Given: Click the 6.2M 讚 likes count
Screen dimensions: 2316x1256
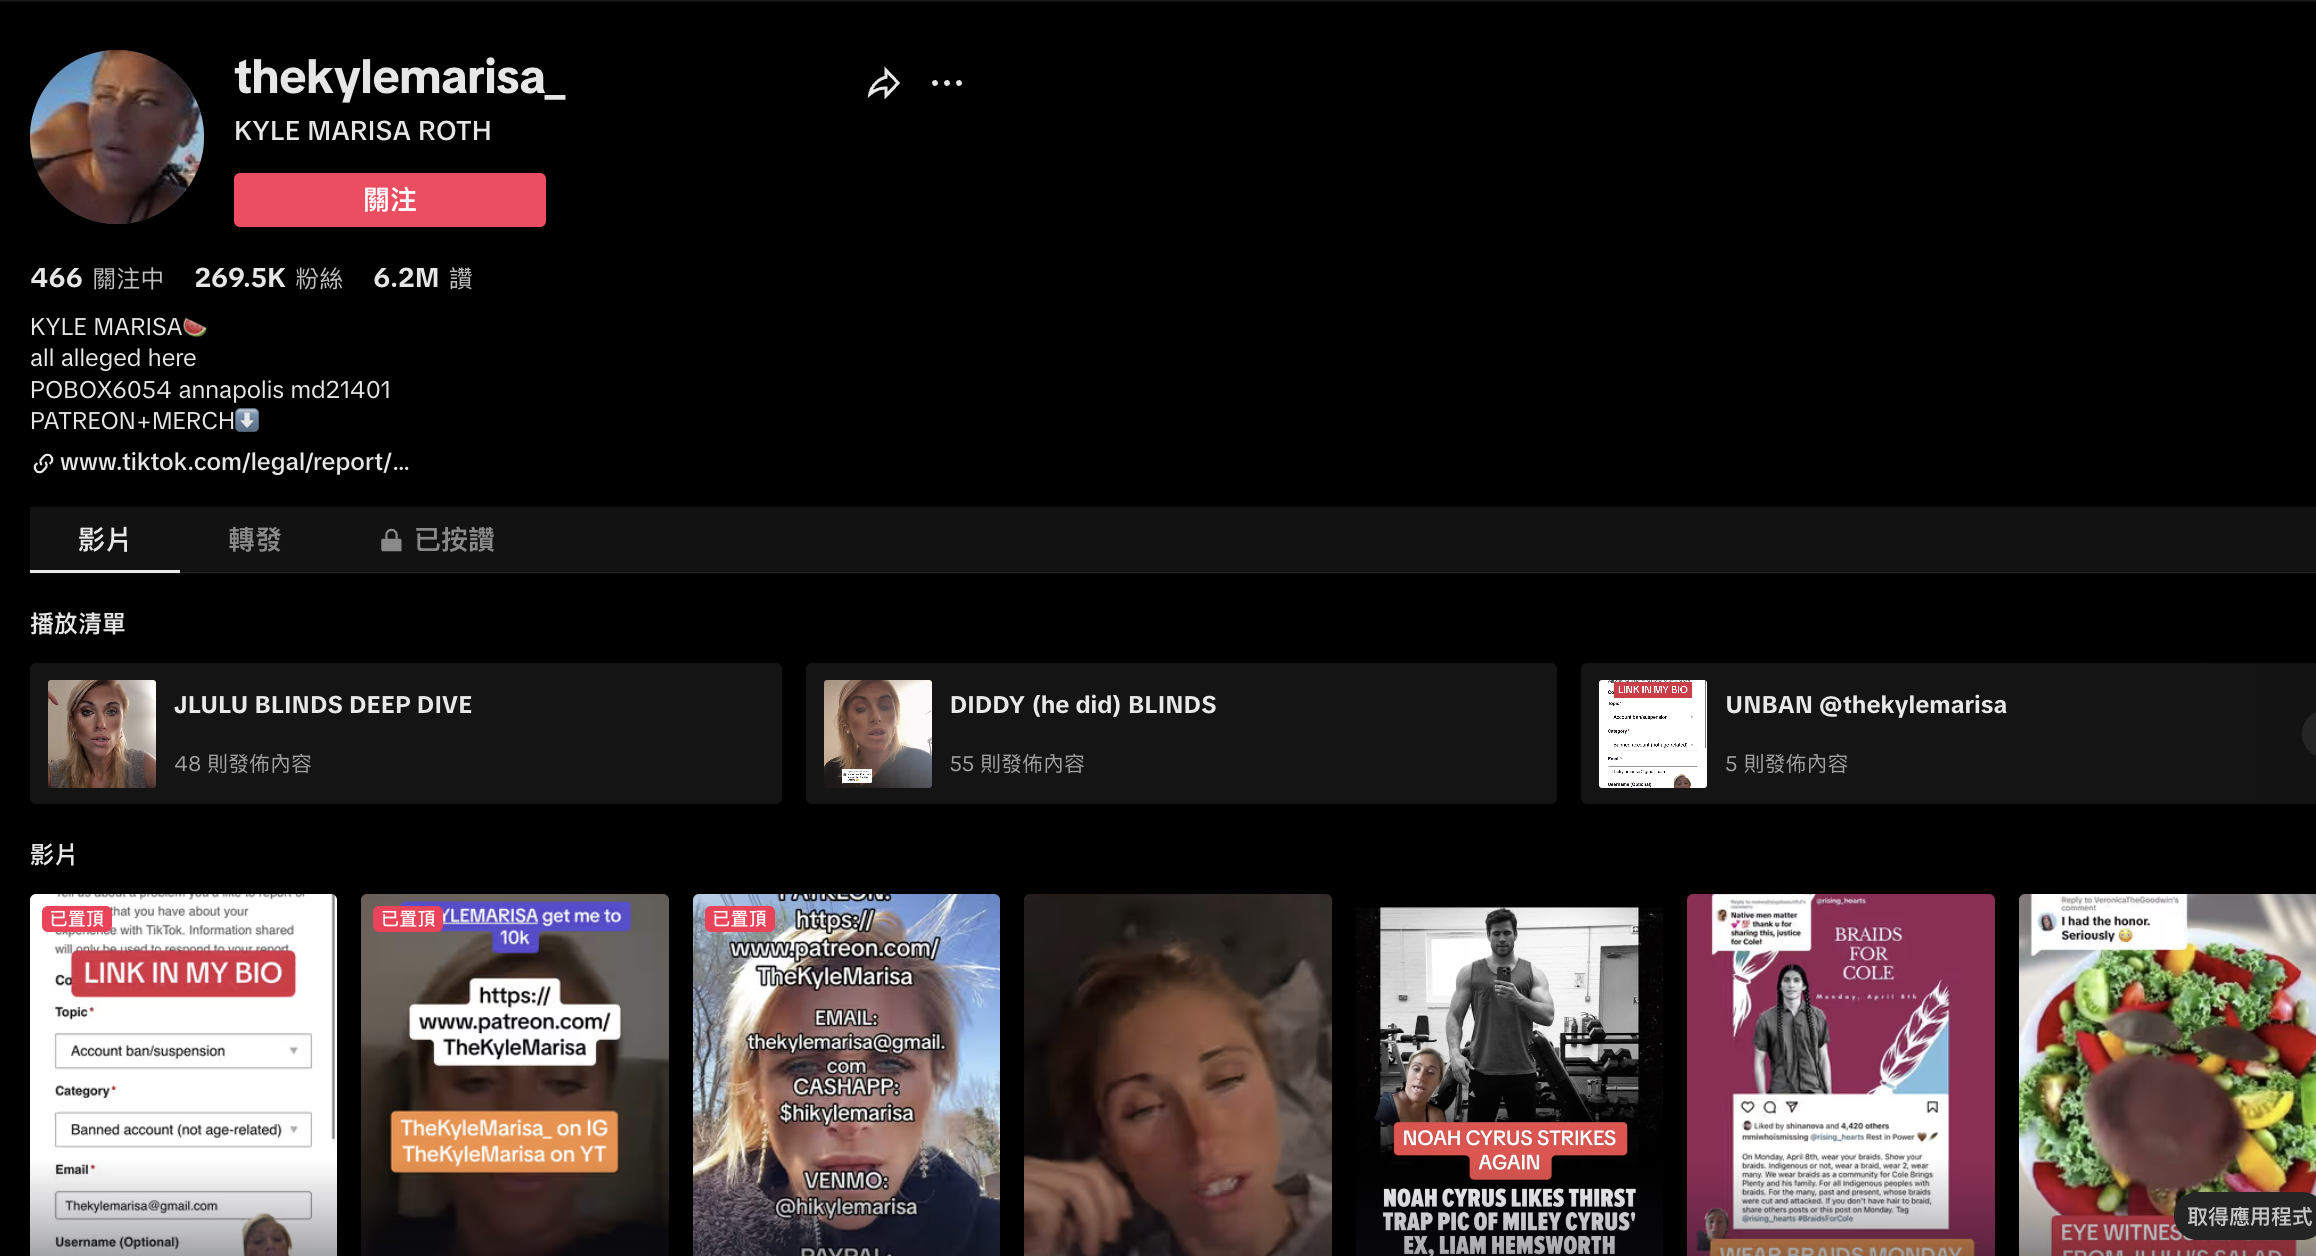Looking at the screenshot, I should pos(423,278).
